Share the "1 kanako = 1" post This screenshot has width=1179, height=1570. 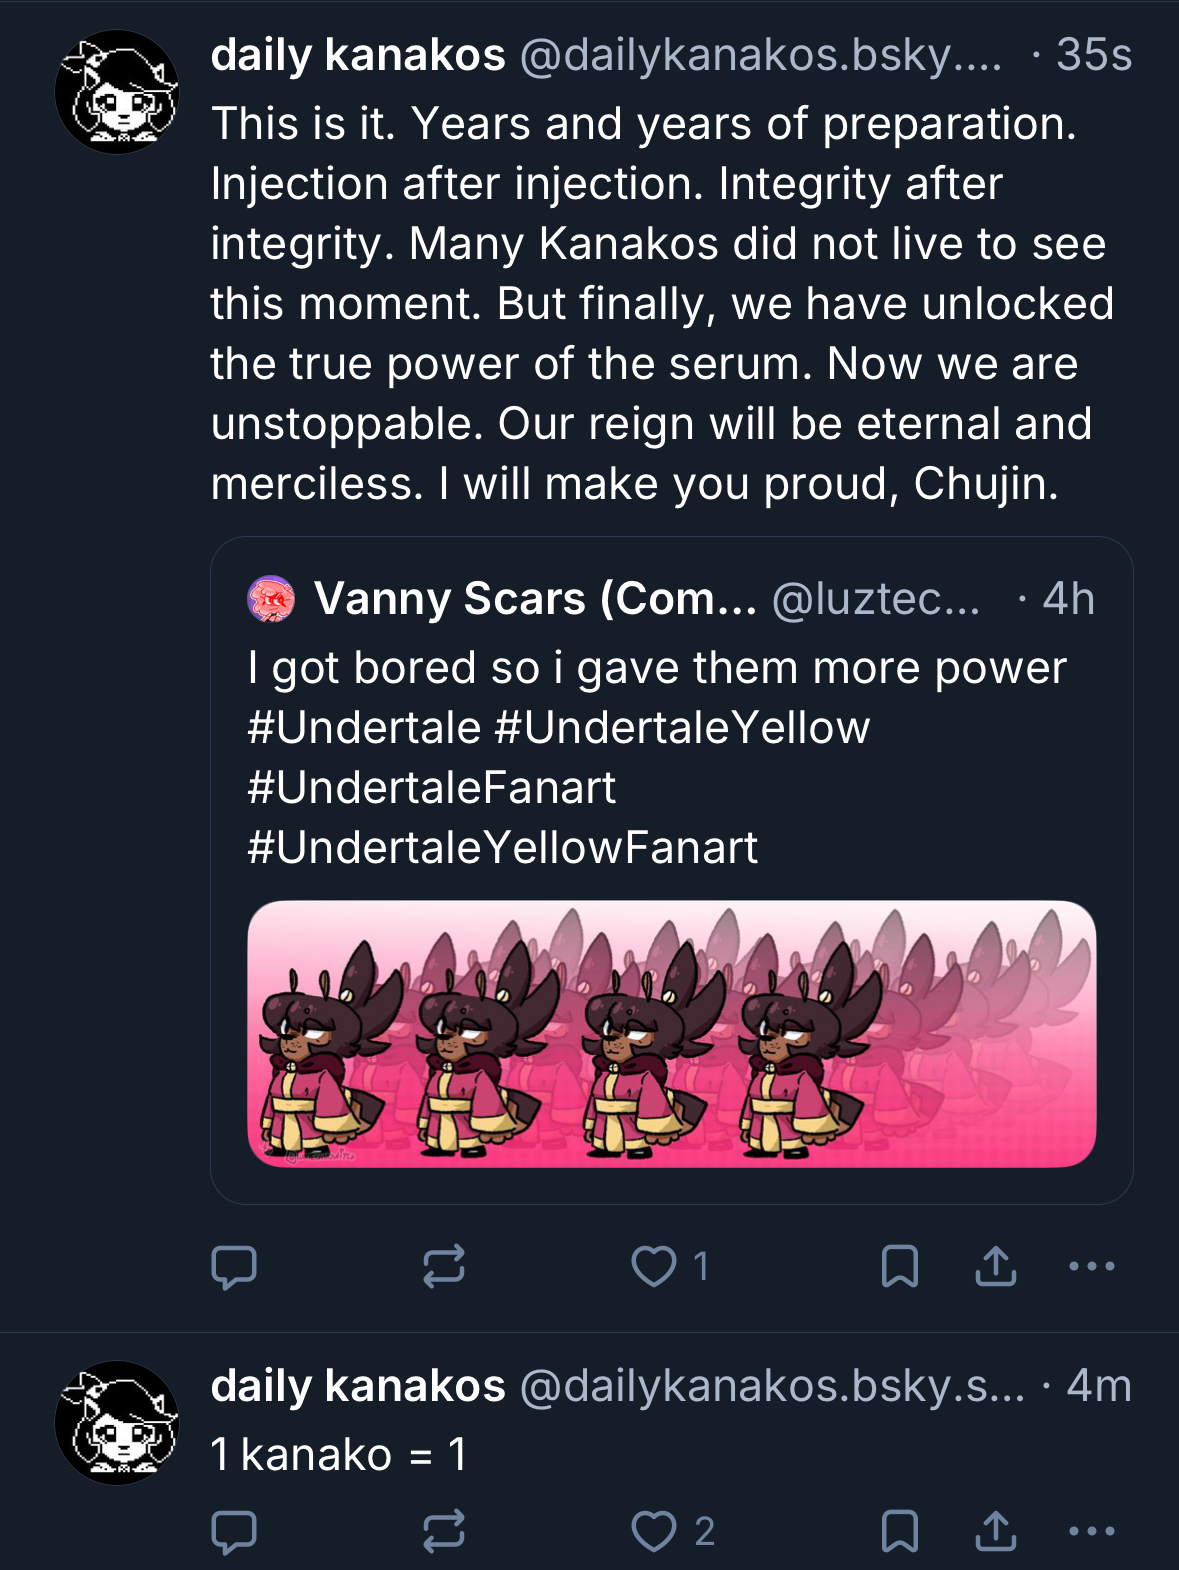click(x=996, y=1531)
